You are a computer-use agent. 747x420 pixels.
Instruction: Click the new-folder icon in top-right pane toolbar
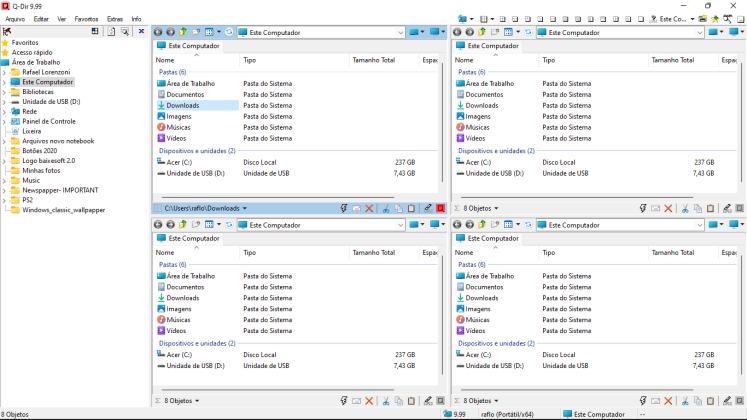(x=495, y=32)
